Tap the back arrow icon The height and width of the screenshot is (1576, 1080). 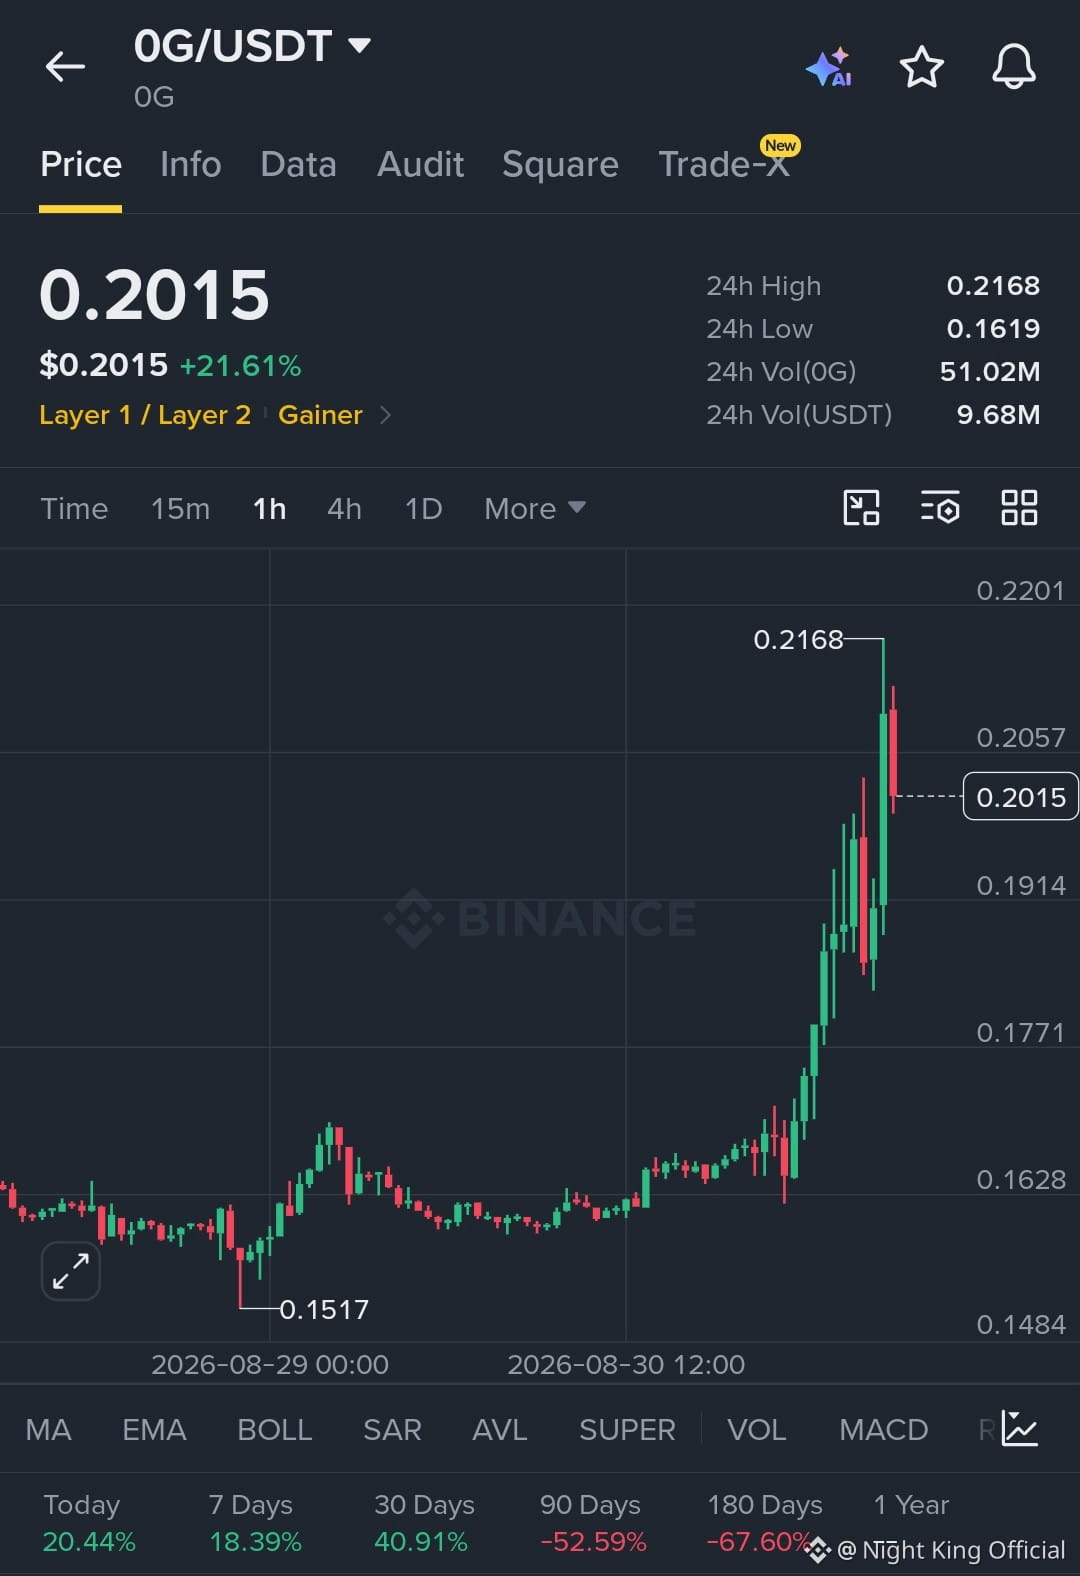(65, 67)
